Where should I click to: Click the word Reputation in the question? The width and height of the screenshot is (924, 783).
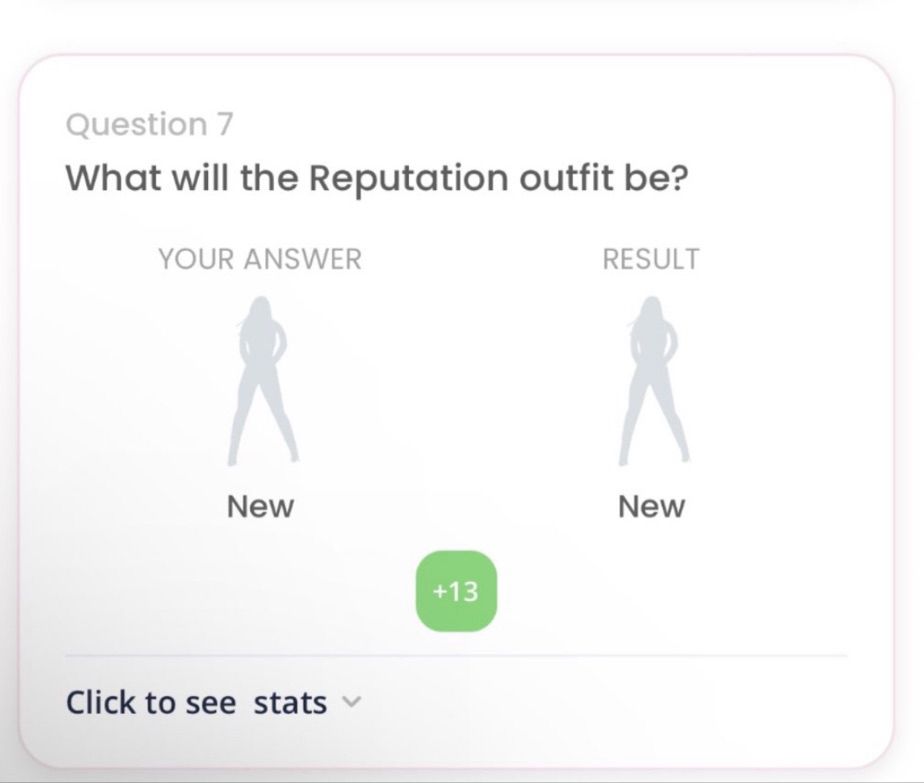408,178
